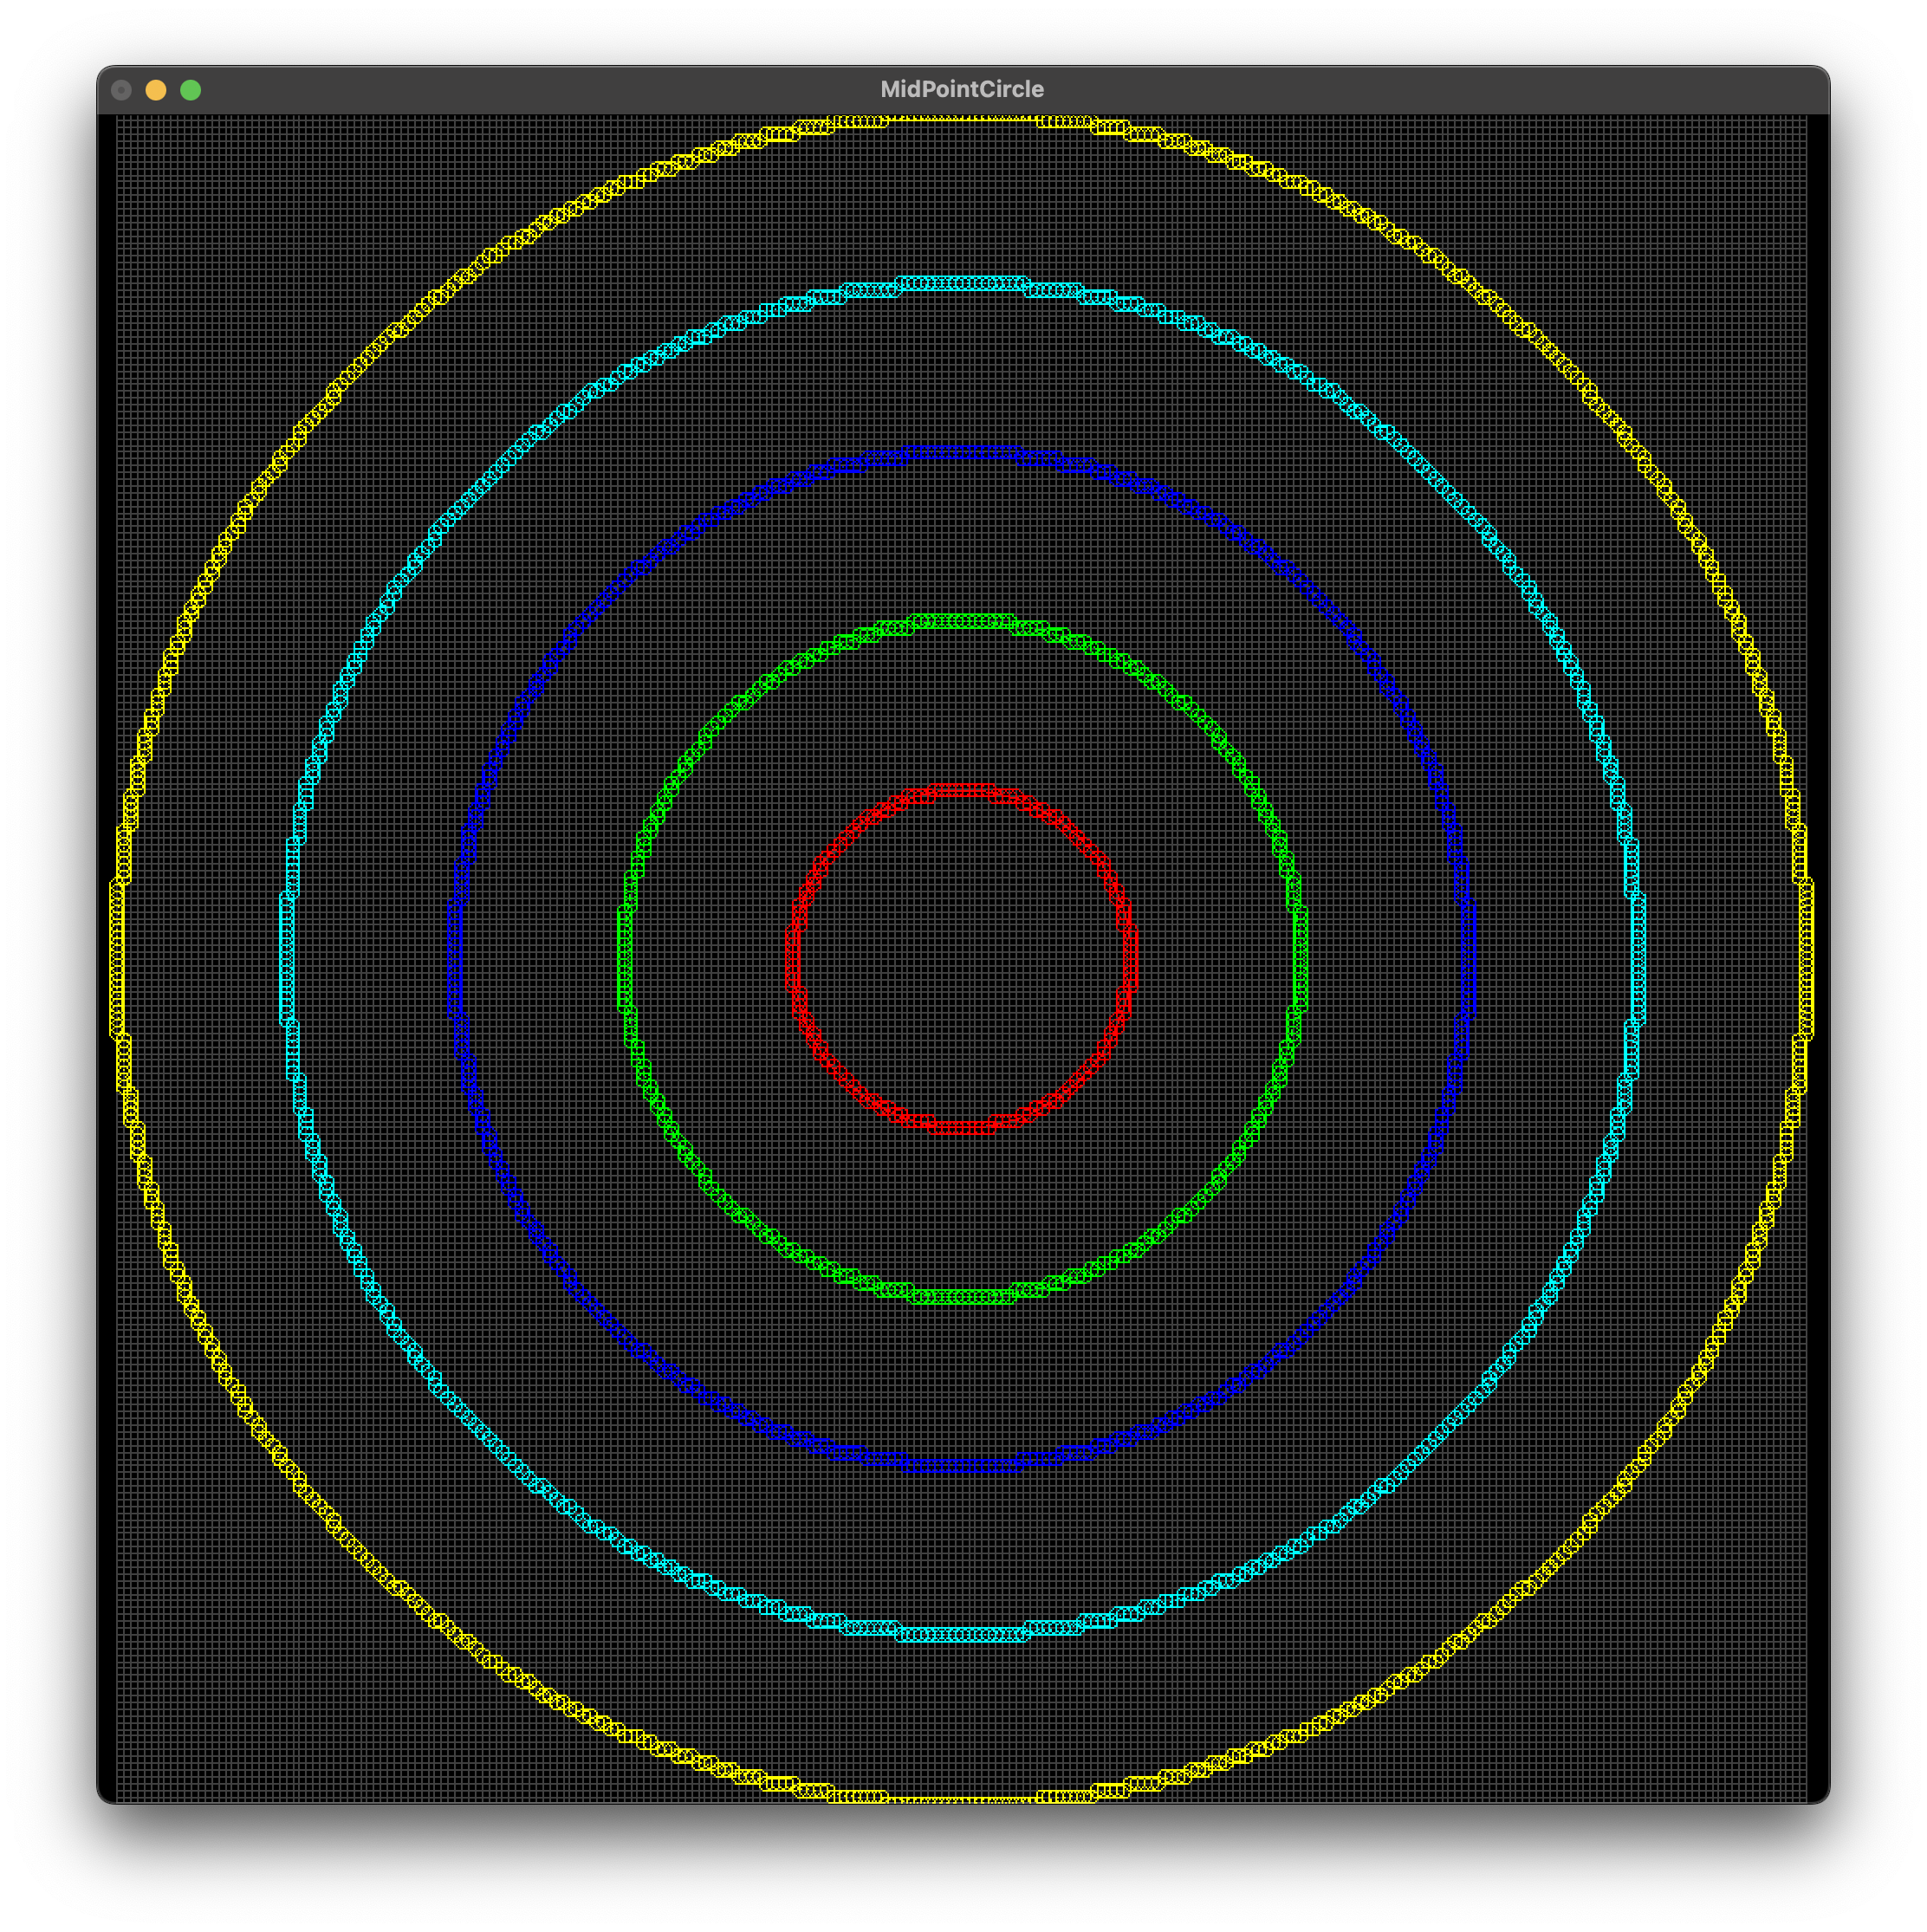Click the yellow minimize window button
The width and height of the screenshot is (1927, 1932).
coord(156,90)
